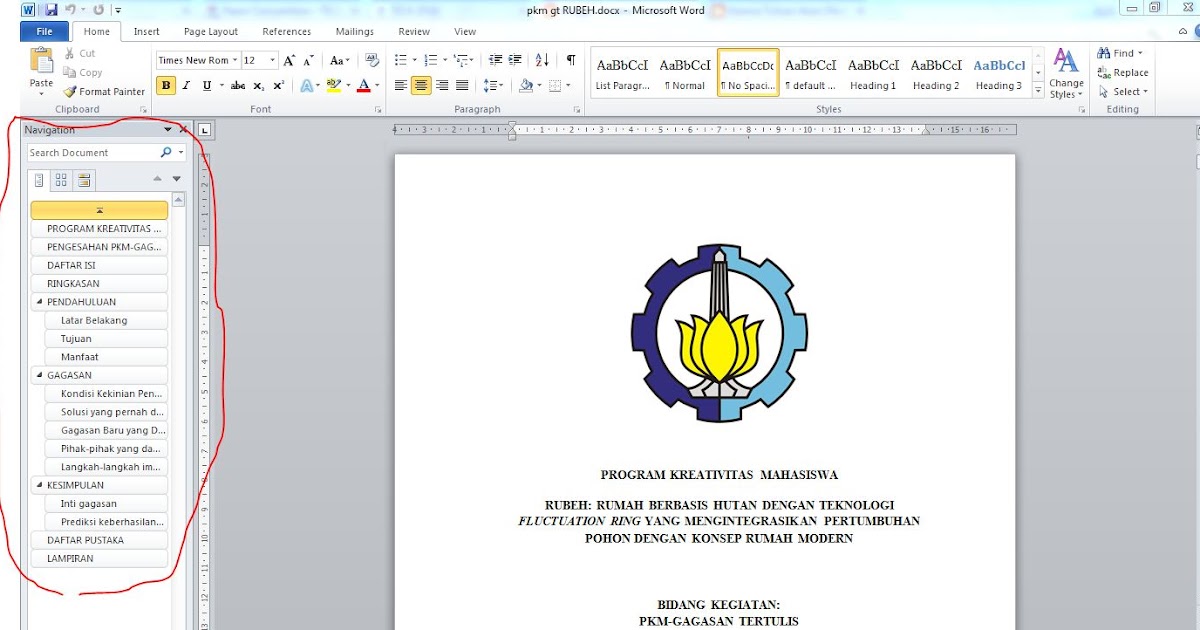Open the Review ribbon tab

[414, 31]
